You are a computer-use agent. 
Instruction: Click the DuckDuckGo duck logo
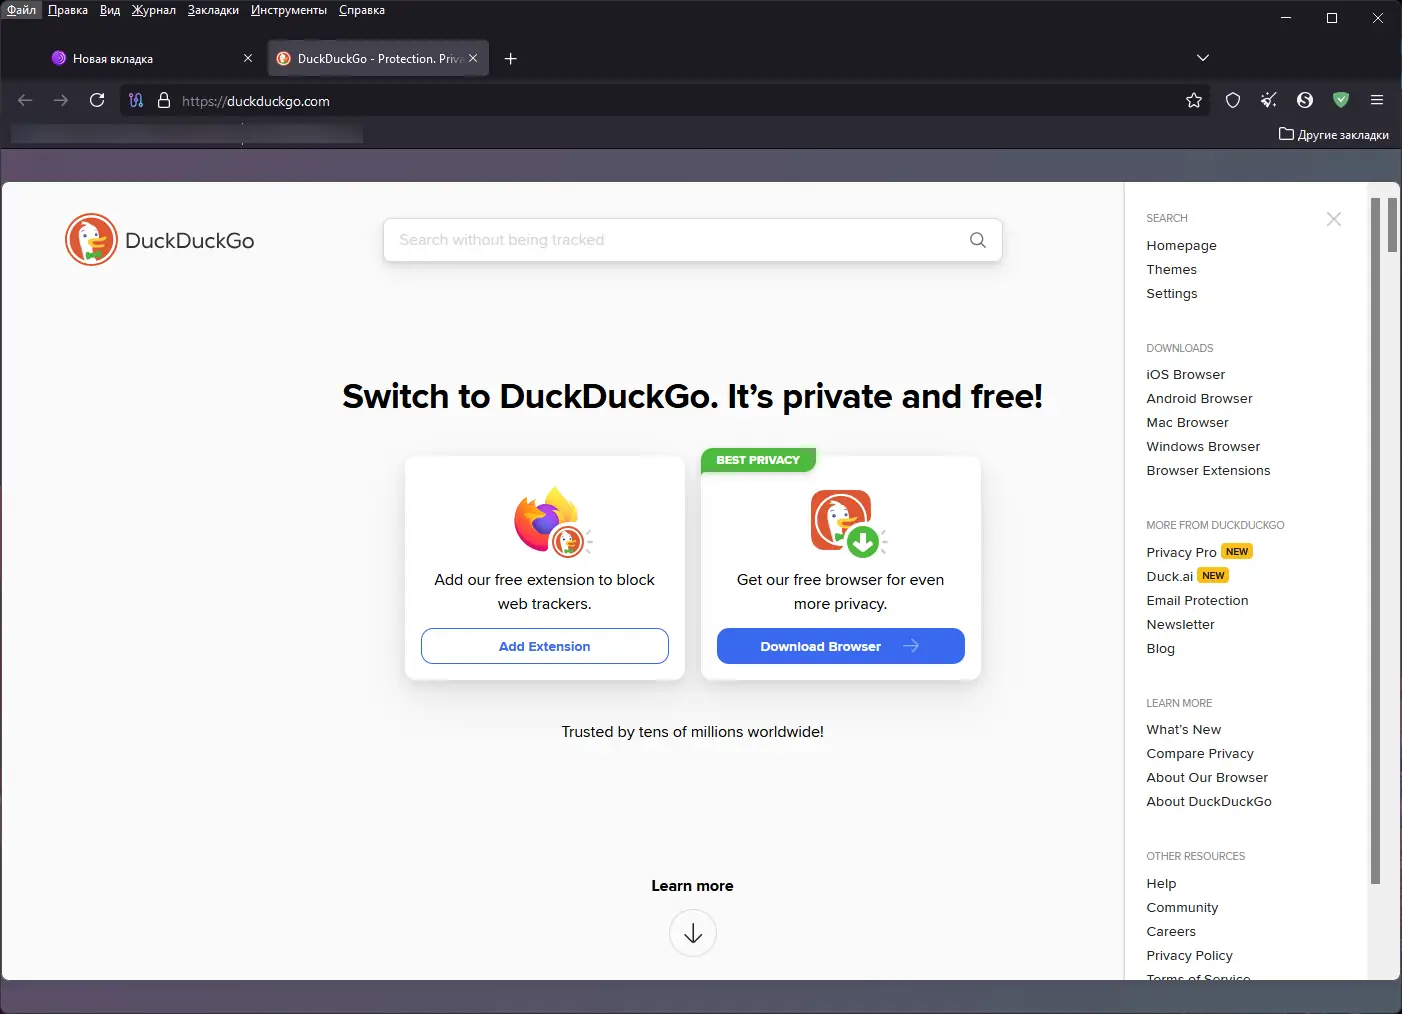[x=91, y=240]
